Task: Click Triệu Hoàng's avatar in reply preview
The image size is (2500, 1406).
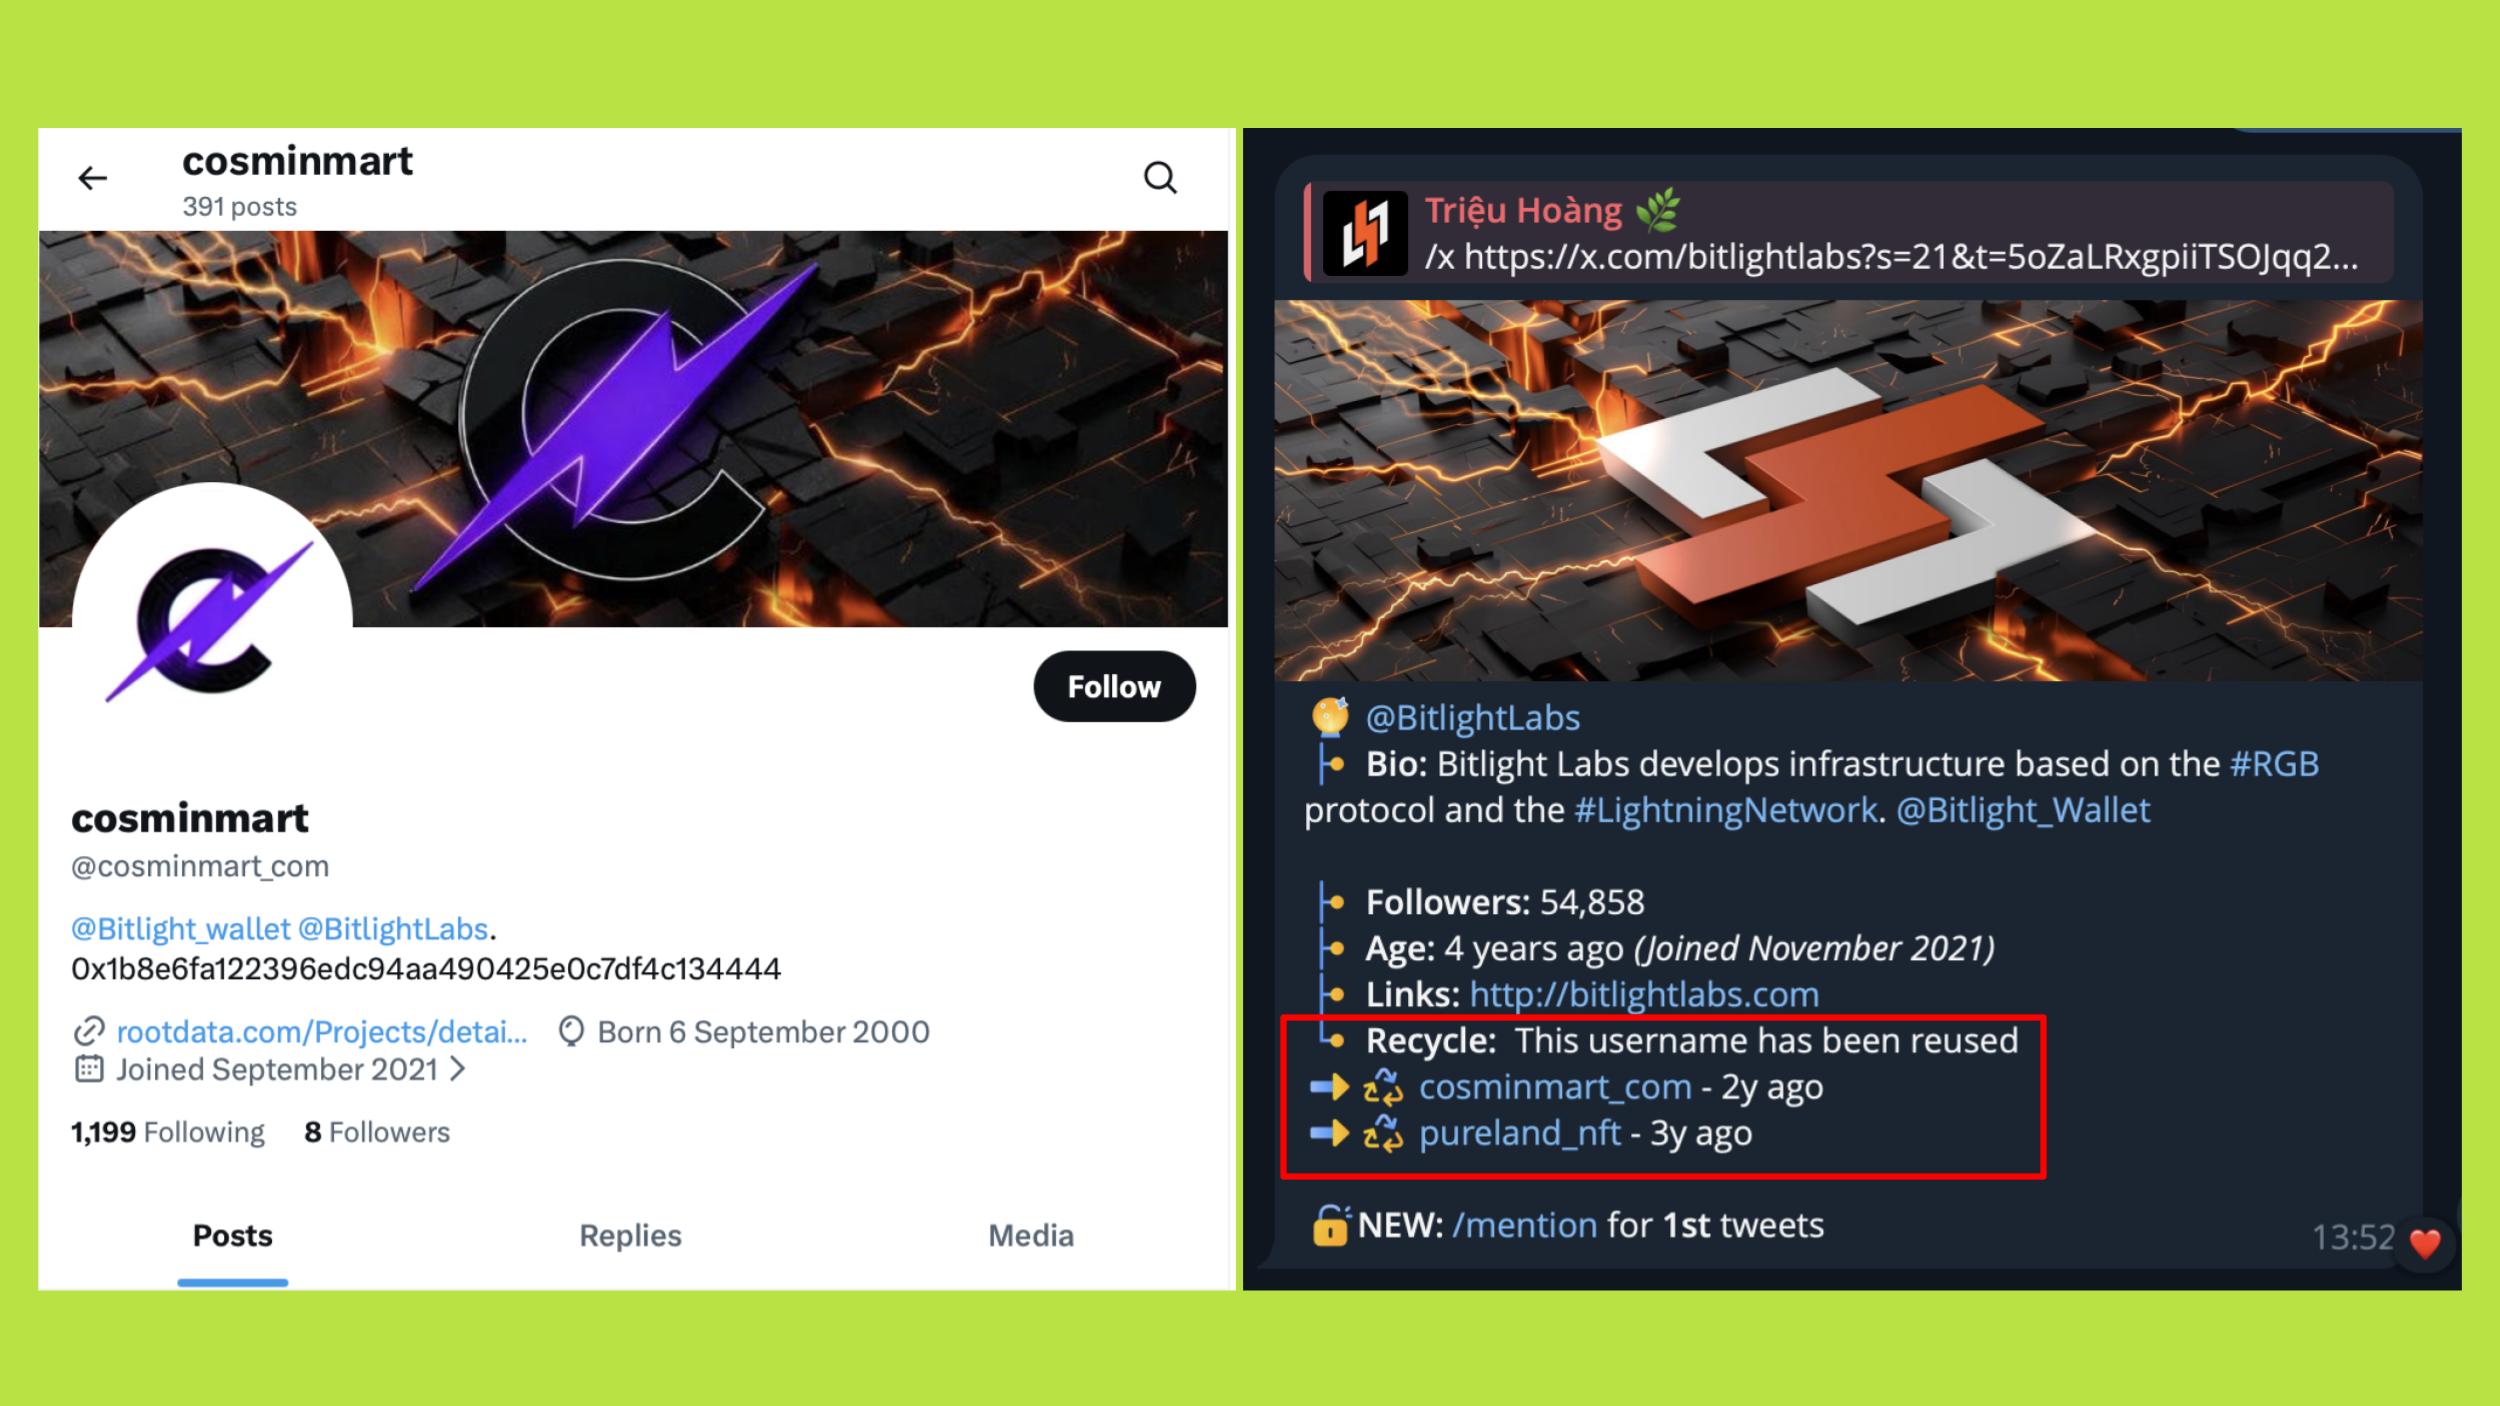Action: (1365, 233)
